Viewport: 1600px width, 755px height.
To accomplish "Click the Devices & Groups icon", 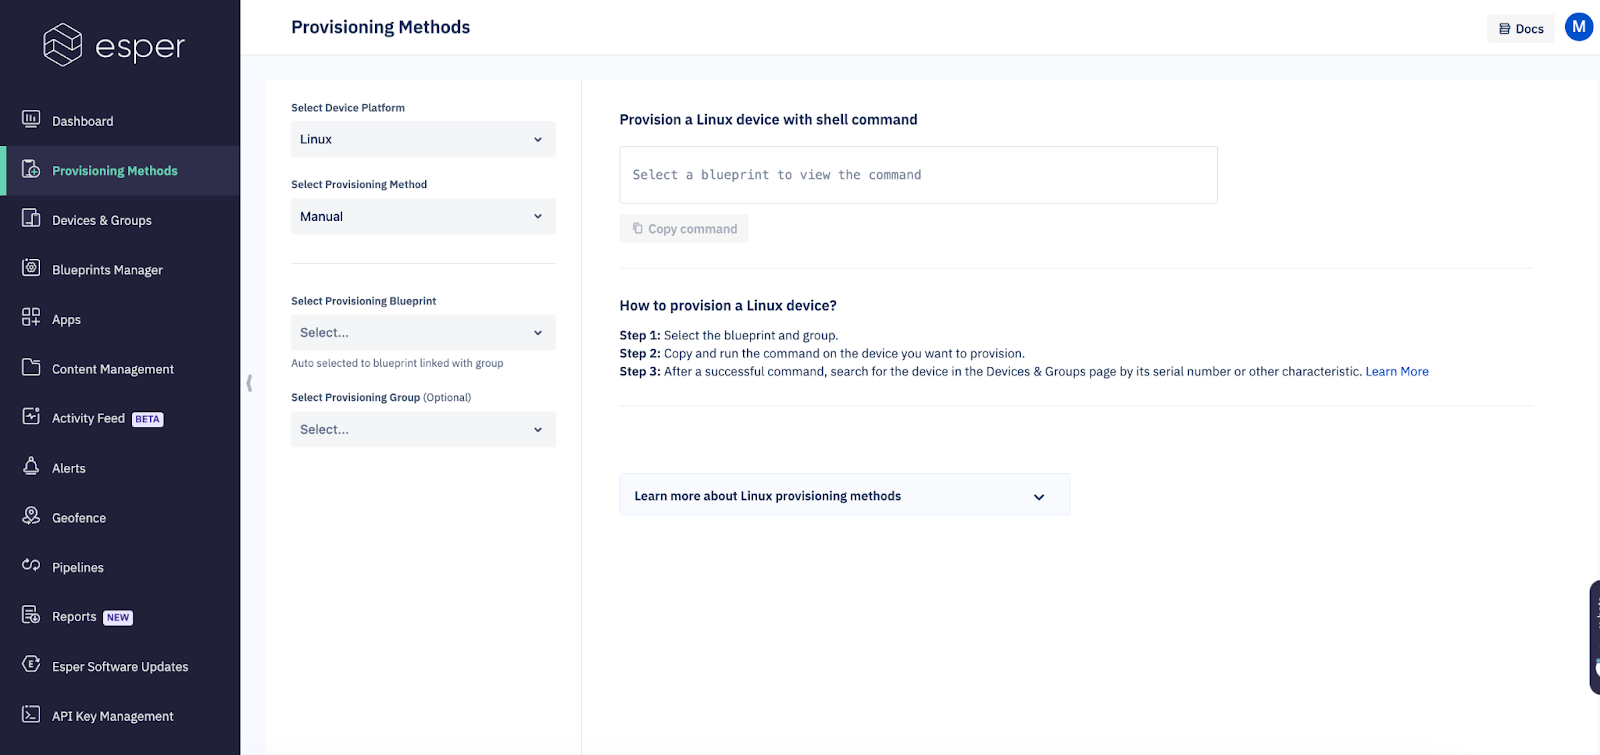I will click(x=31, y=219).
